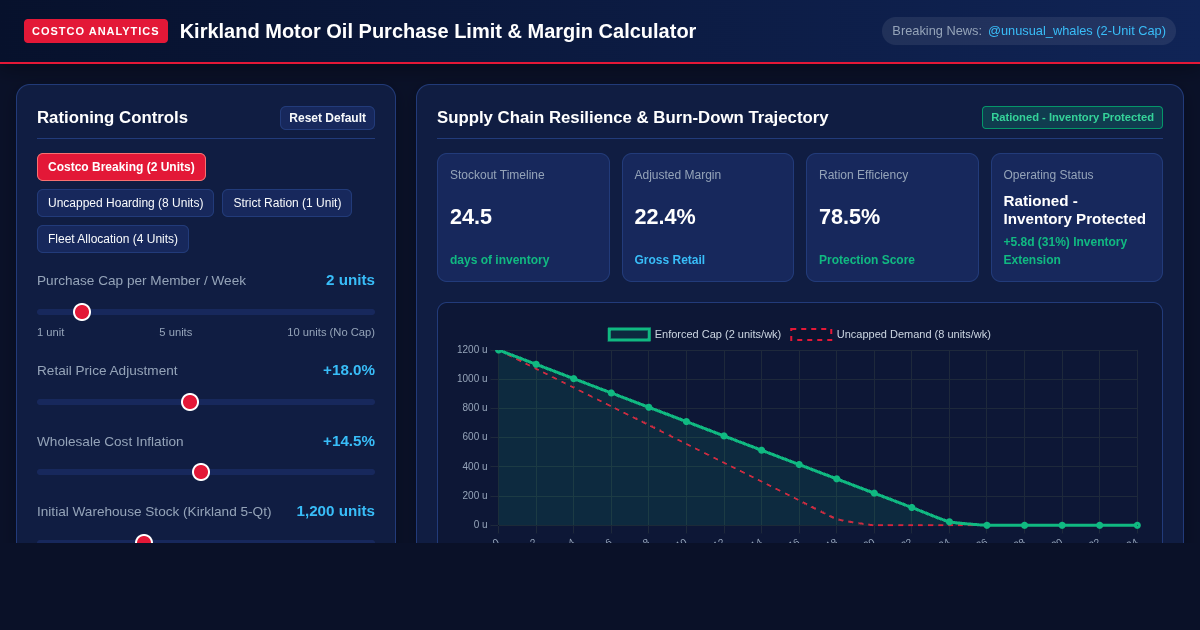
Task: Click the Retail Price Adjustment slider handle
Action: [x=190, y=402]
